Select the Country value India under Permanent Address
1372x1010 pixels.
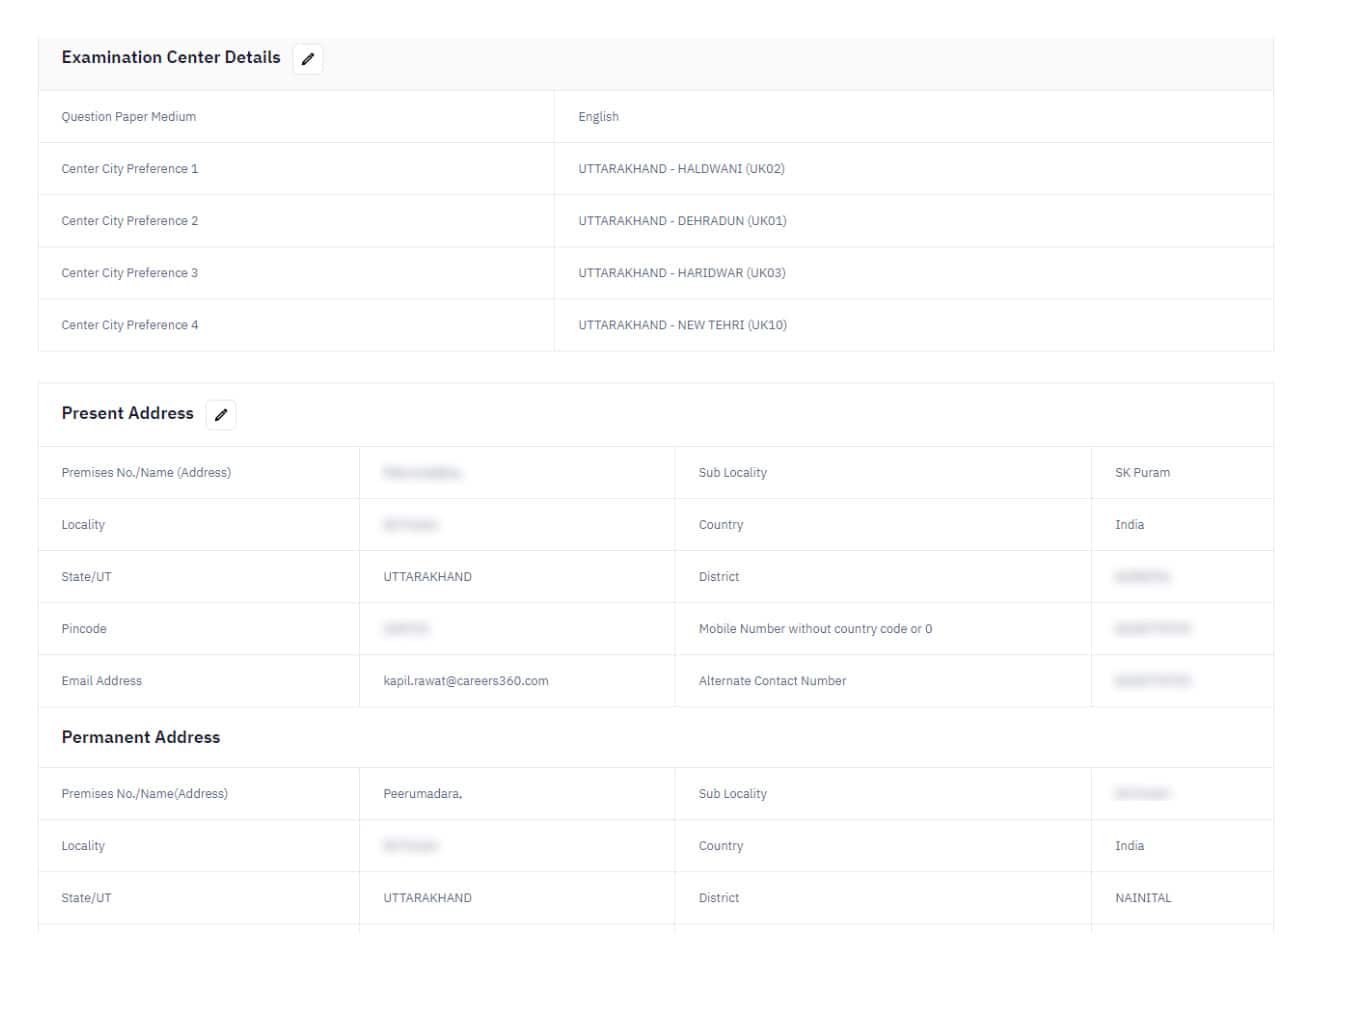click(1129, 845)
